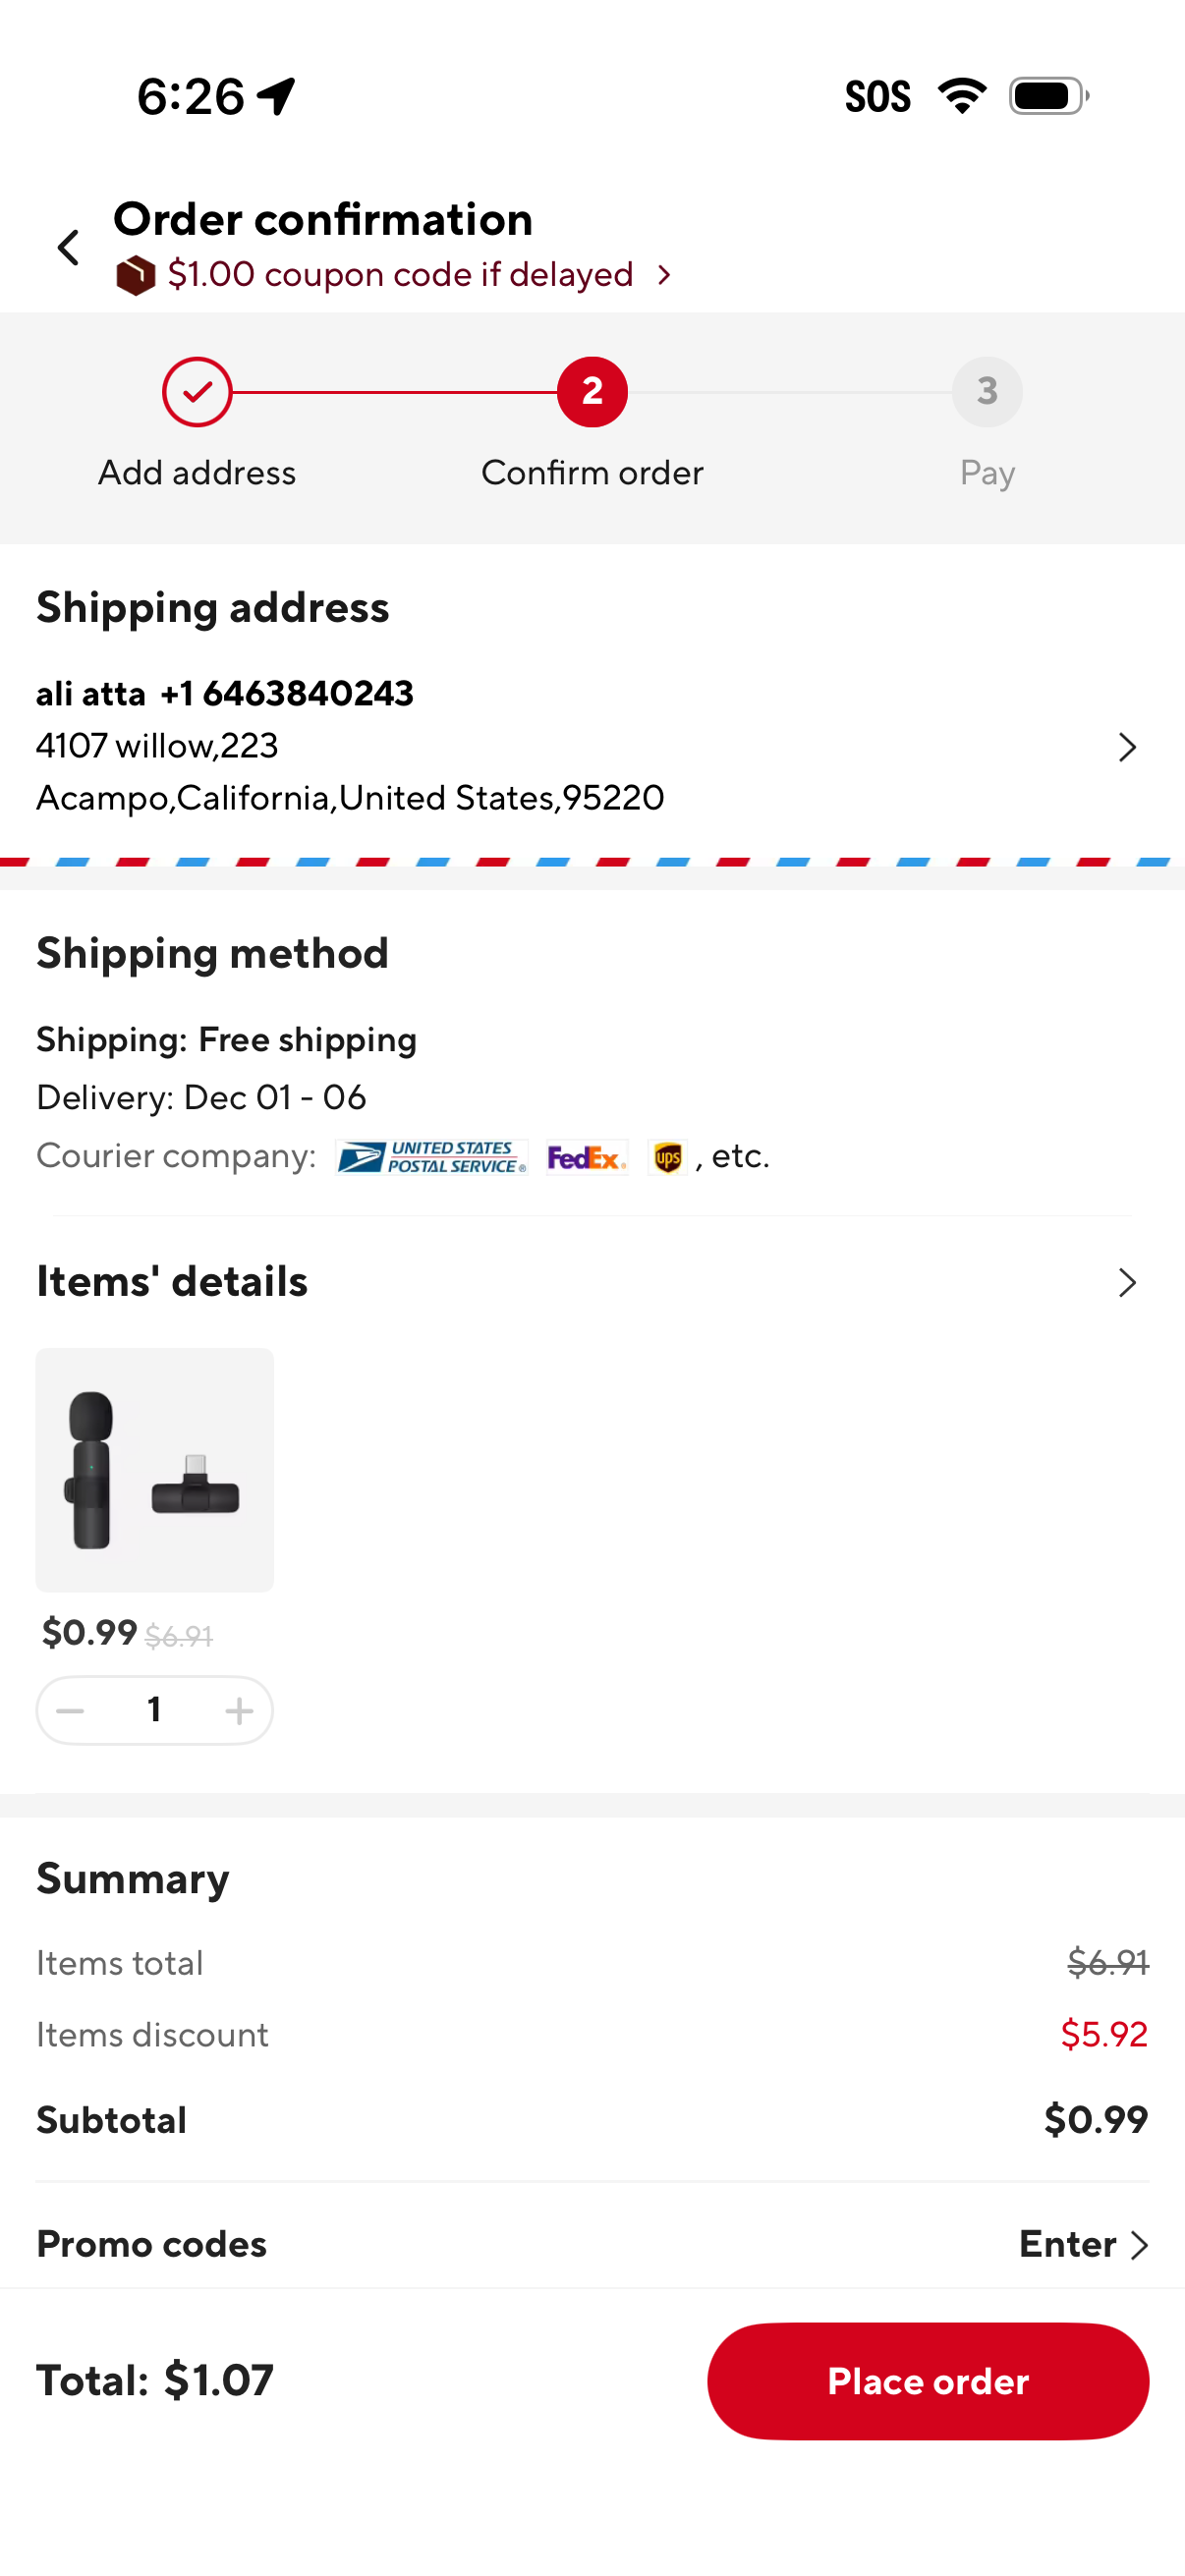Tap the back arrow icon

(x=68, y=246)
